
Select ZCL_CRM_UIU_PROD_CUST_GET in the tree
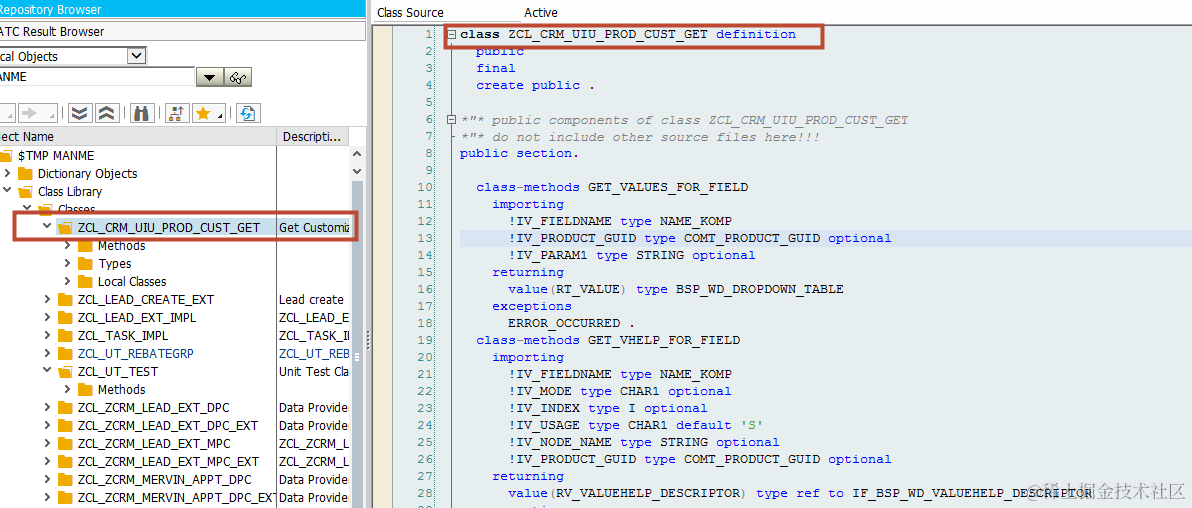pos(169,227)
